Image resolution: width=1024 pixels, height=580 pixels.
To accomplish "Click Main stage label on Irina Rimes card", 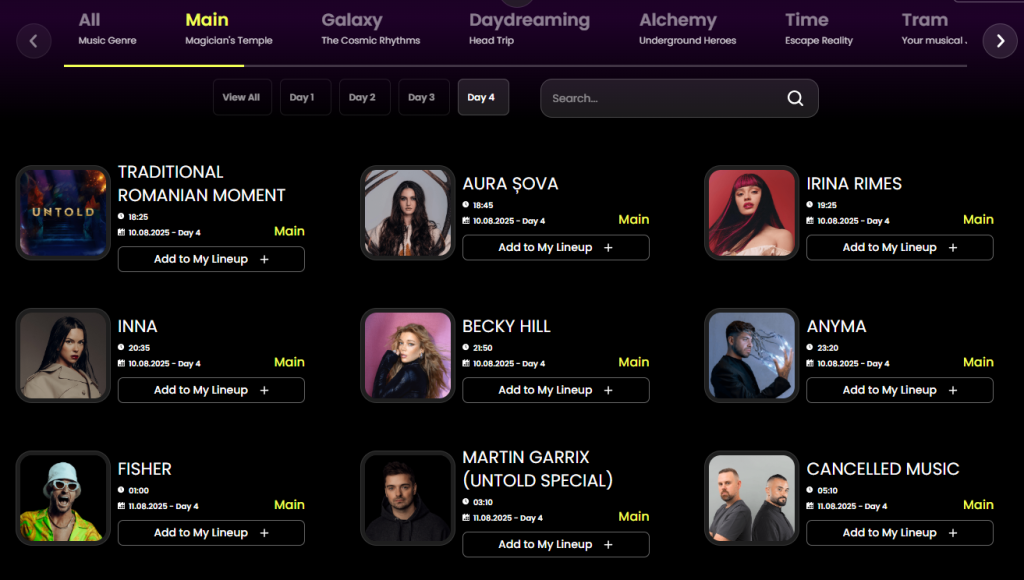I will click(978, 219).
